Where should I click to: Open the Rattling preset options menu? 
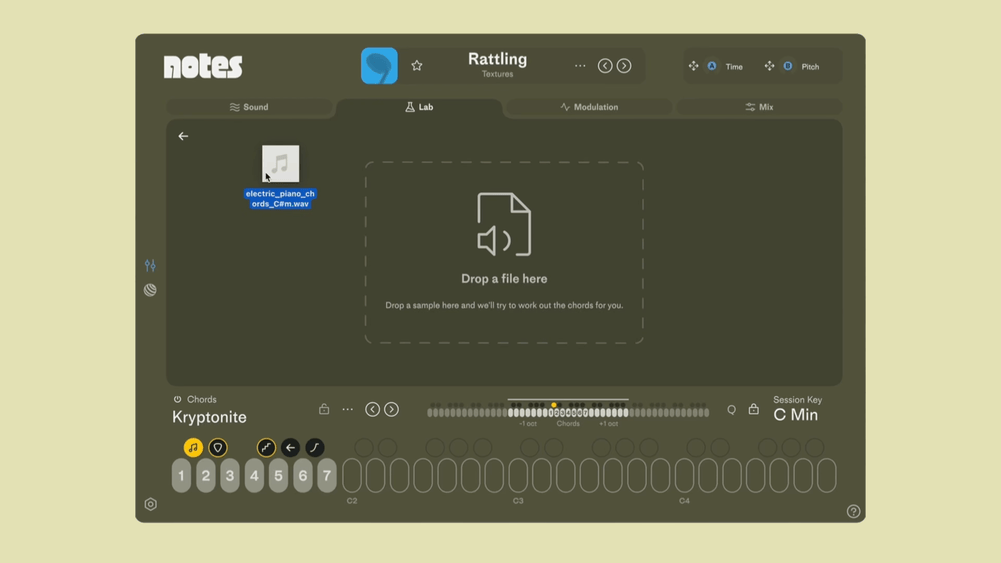[x=580, y=66]
